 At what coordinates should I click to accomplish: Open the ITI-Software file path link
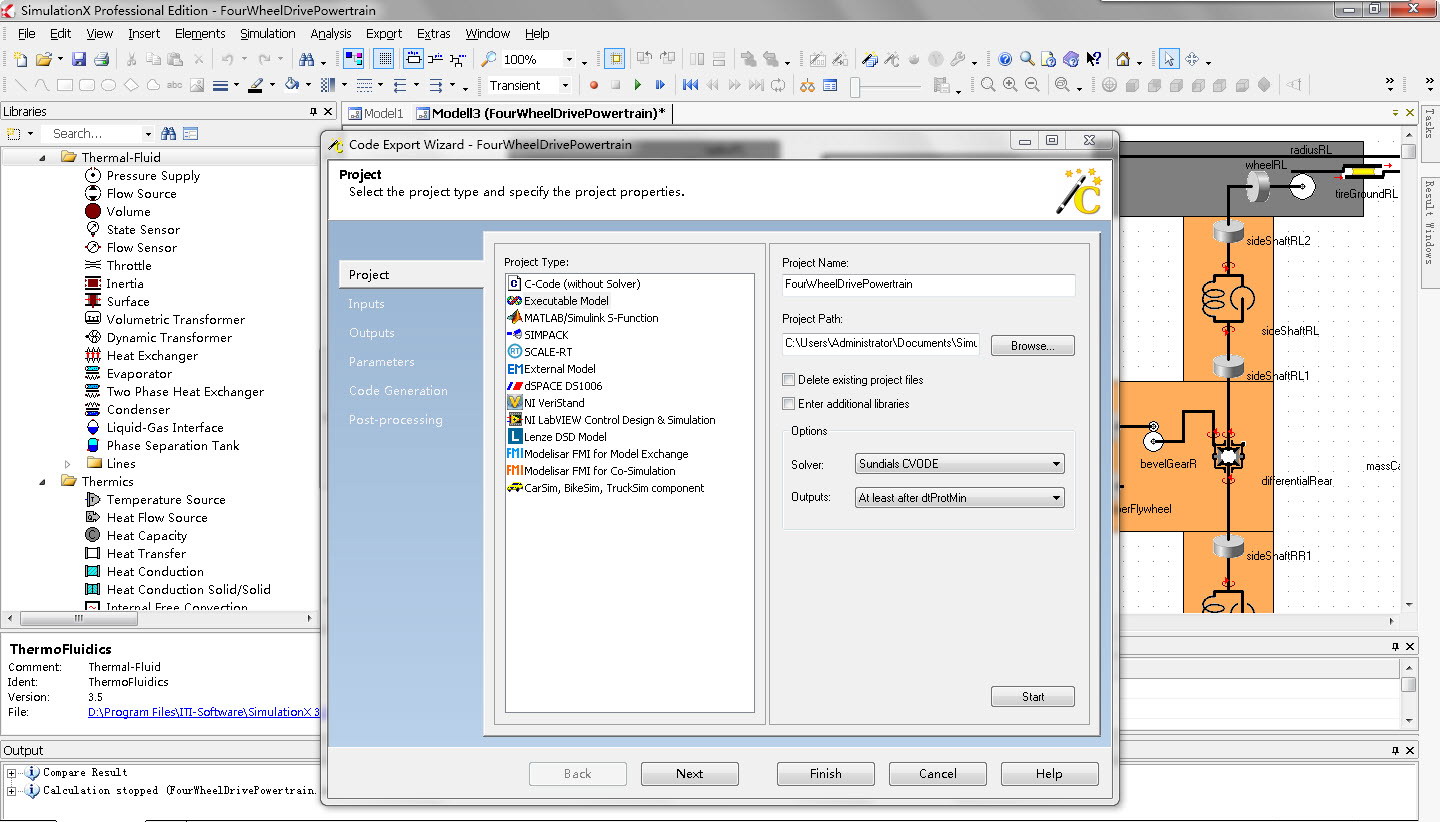click(x=204, y=713)
